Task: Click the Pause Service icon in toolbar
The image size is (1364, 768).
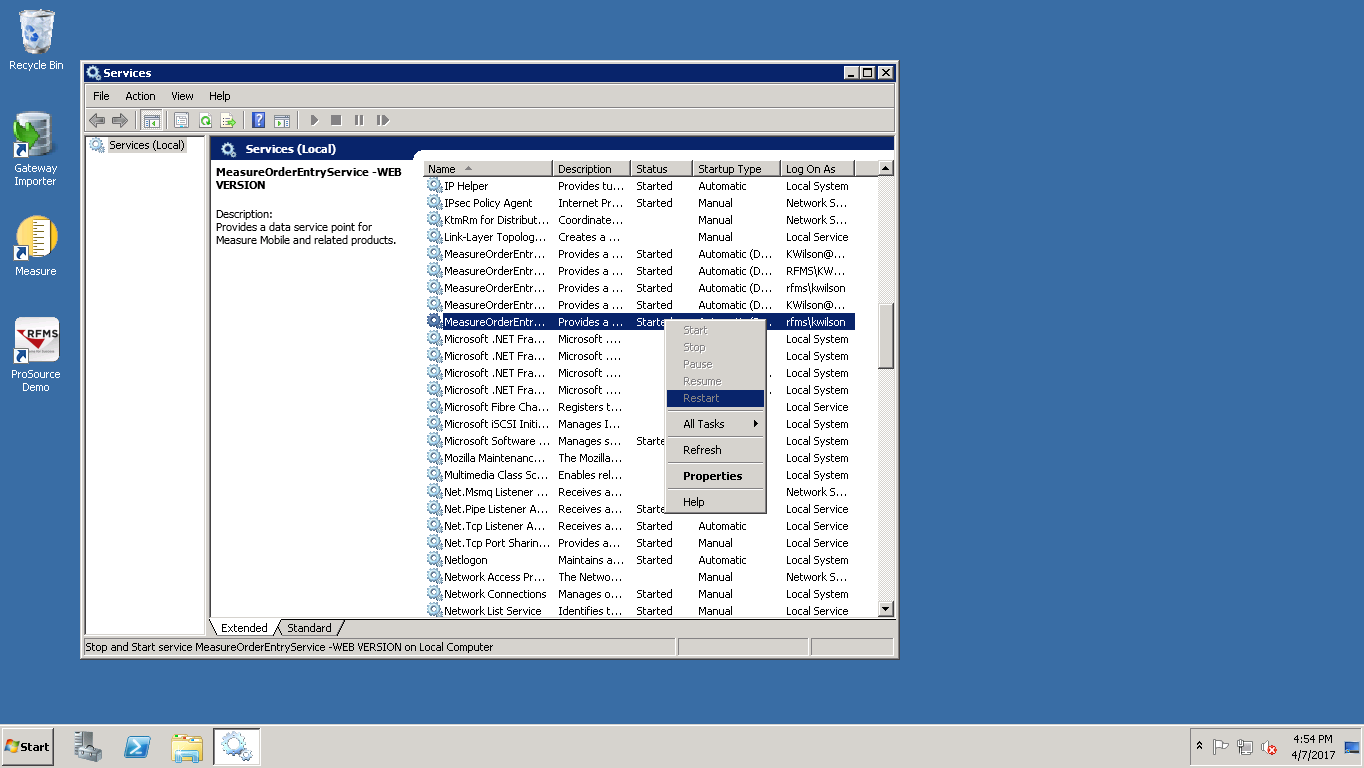Action: pos(359,120)
